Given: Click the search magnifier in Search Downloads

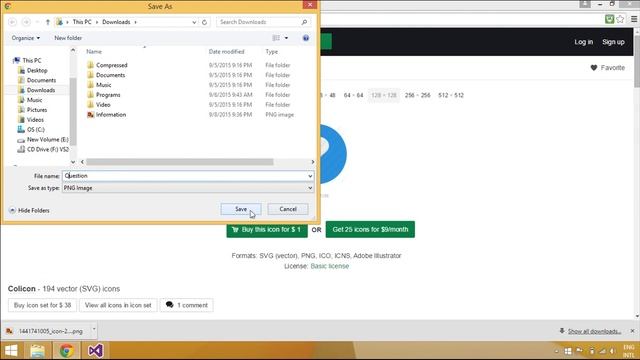Looking at the screenshot, I should (x=304, y=22).
